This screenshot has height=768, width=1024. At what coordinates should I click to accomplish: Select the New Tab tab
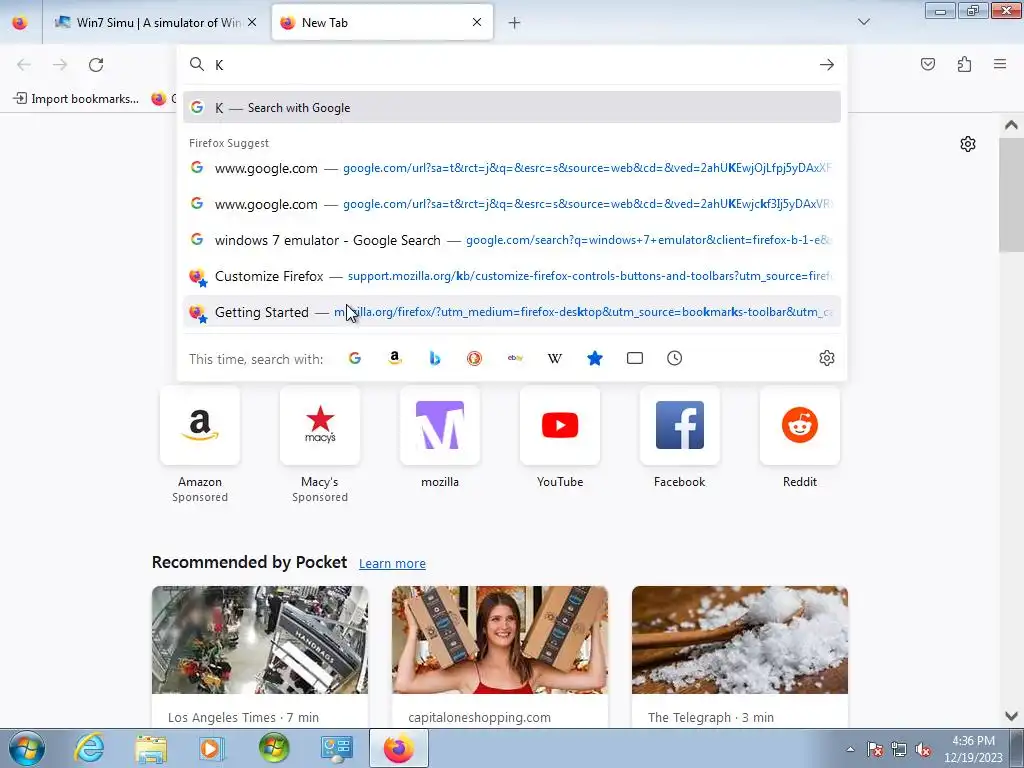(382, 22)
